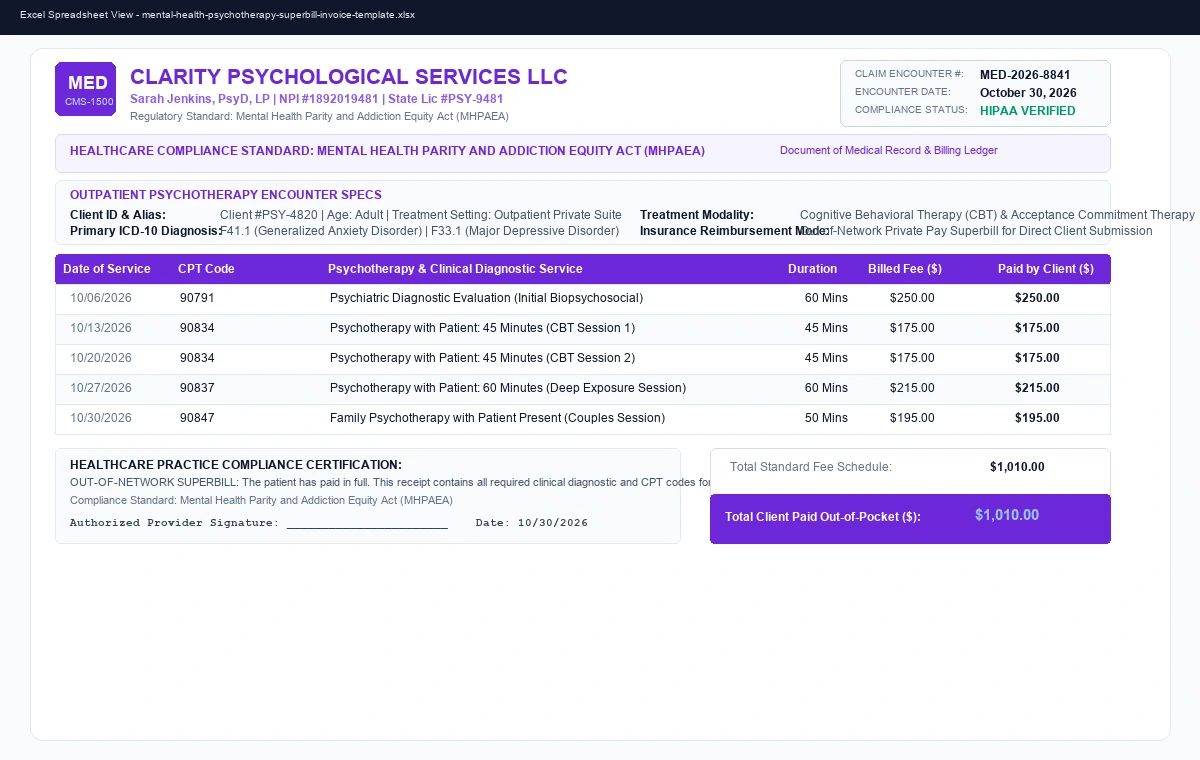Click the purple MED CMS-1500 logo badge

click(85, 89)
